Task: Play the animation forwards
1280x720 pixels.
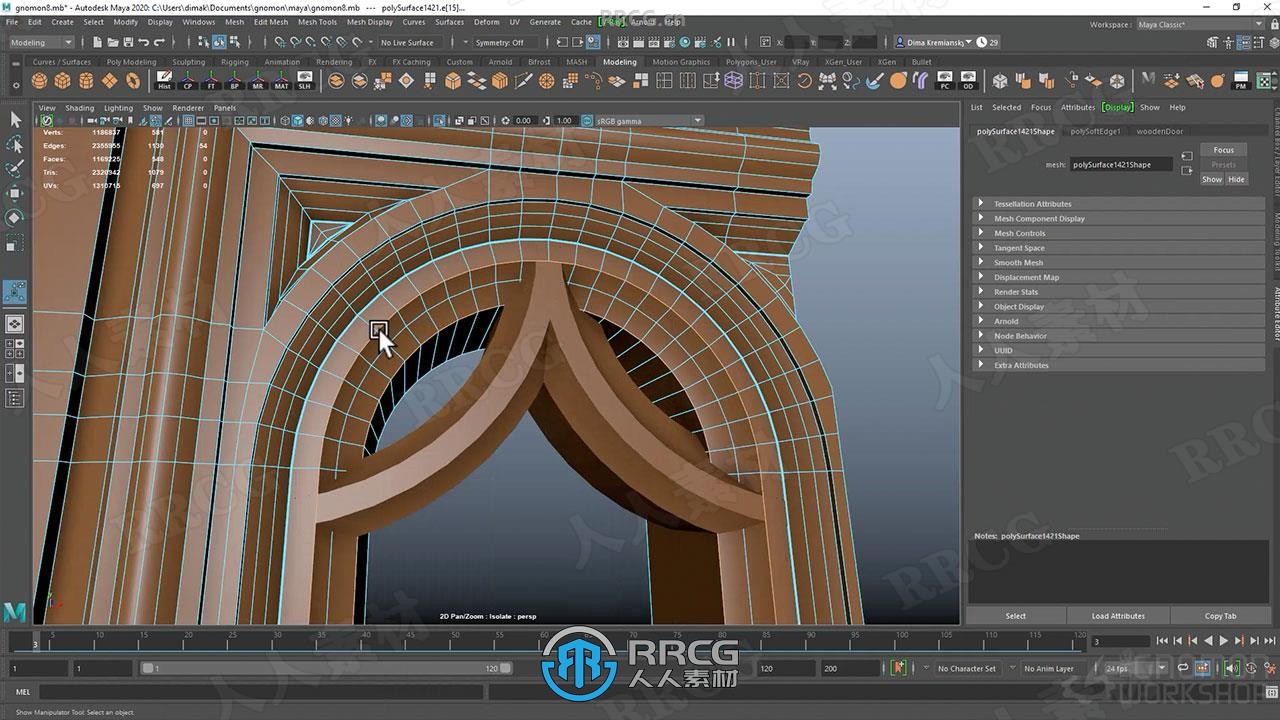Action: click(x=1223, y=641)
